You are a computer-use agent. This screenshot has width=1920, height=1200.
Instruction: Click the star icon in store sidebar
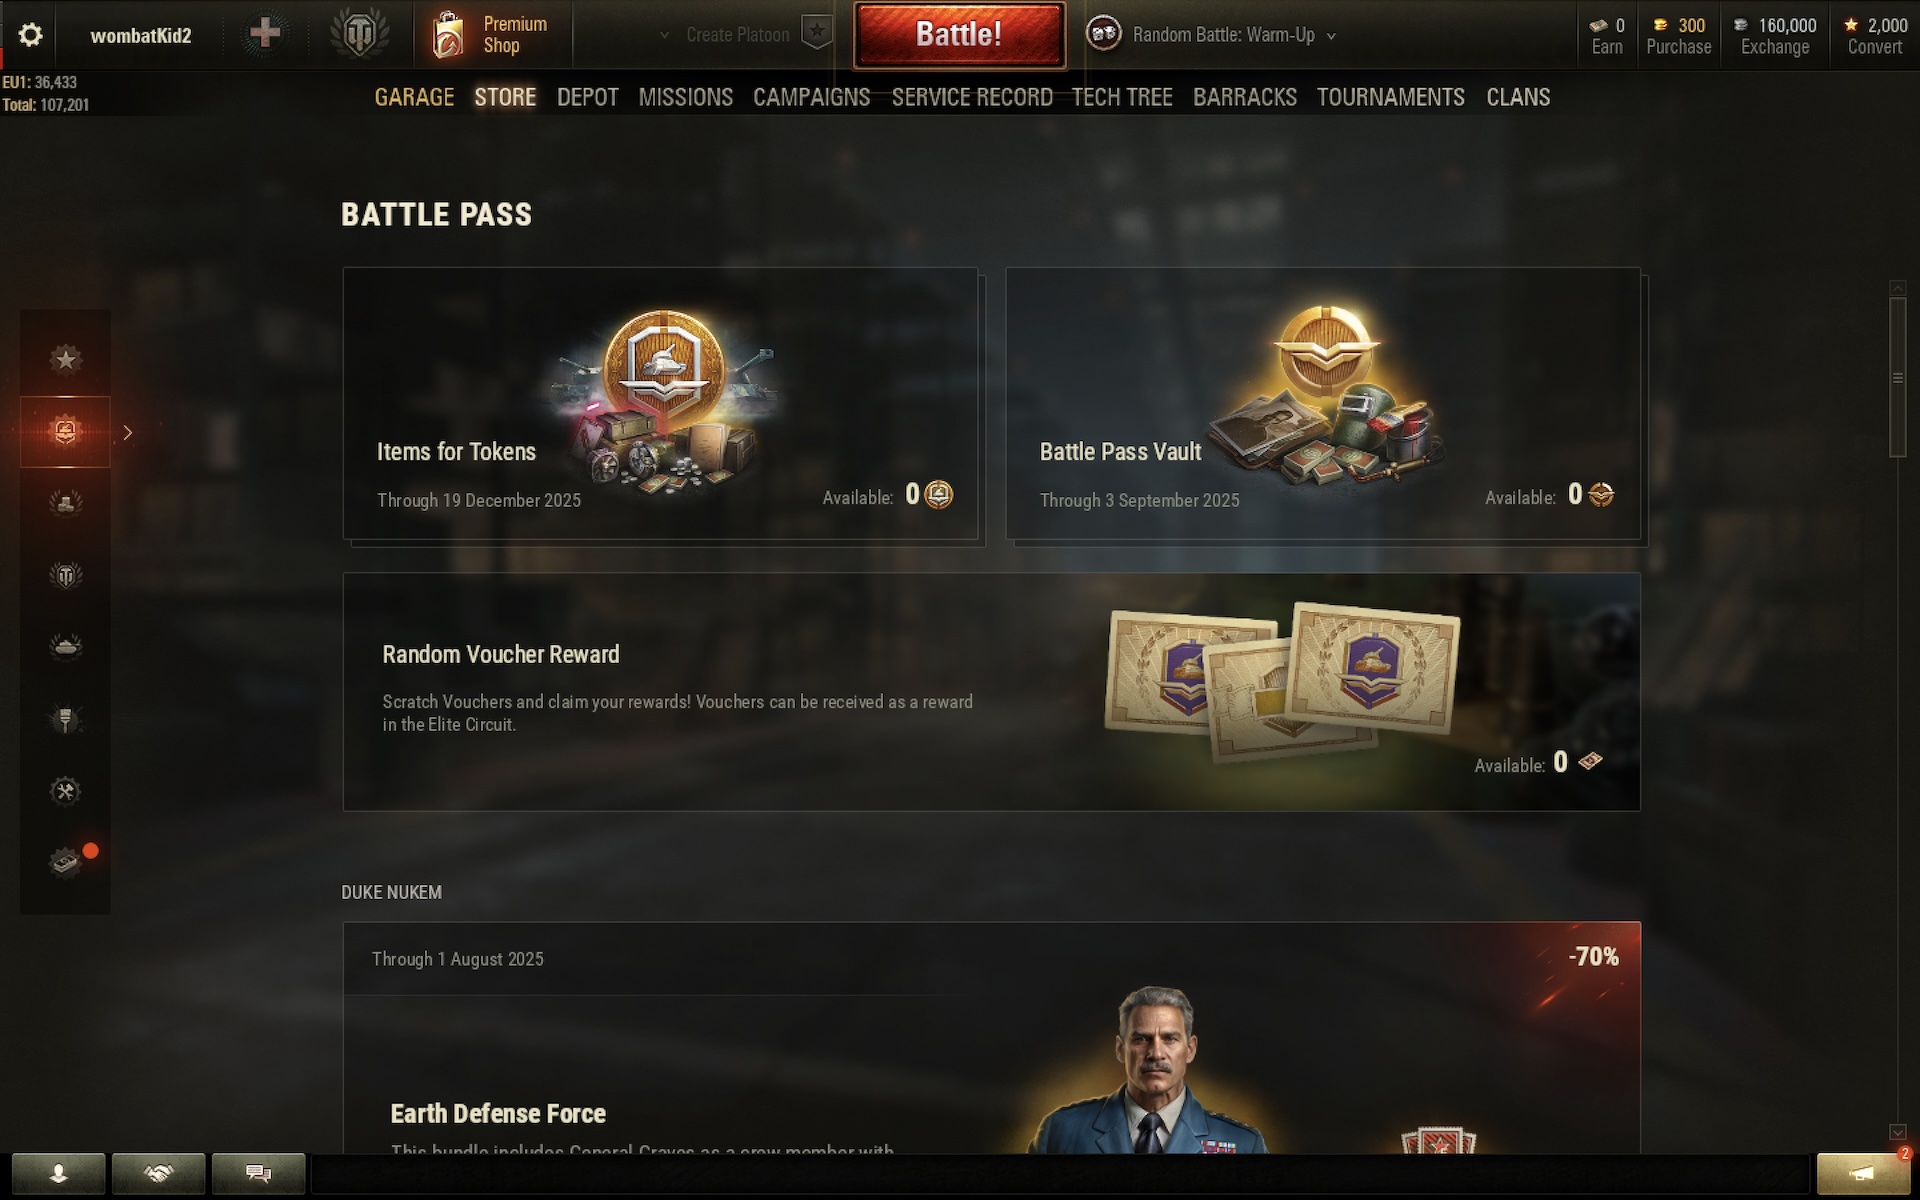(x=66, y=359)
